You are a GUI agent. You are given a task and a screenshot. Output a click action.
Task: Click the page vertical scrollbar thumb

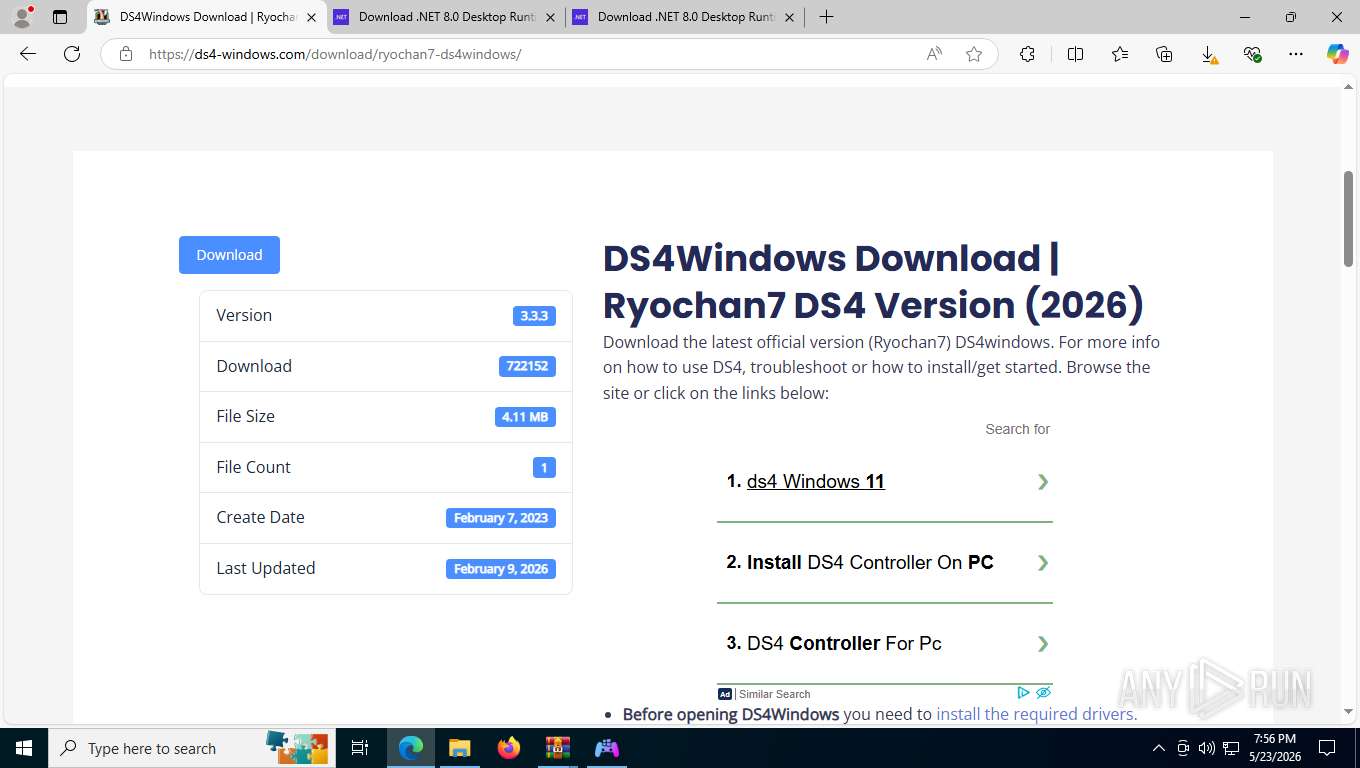pos(1349,218)
